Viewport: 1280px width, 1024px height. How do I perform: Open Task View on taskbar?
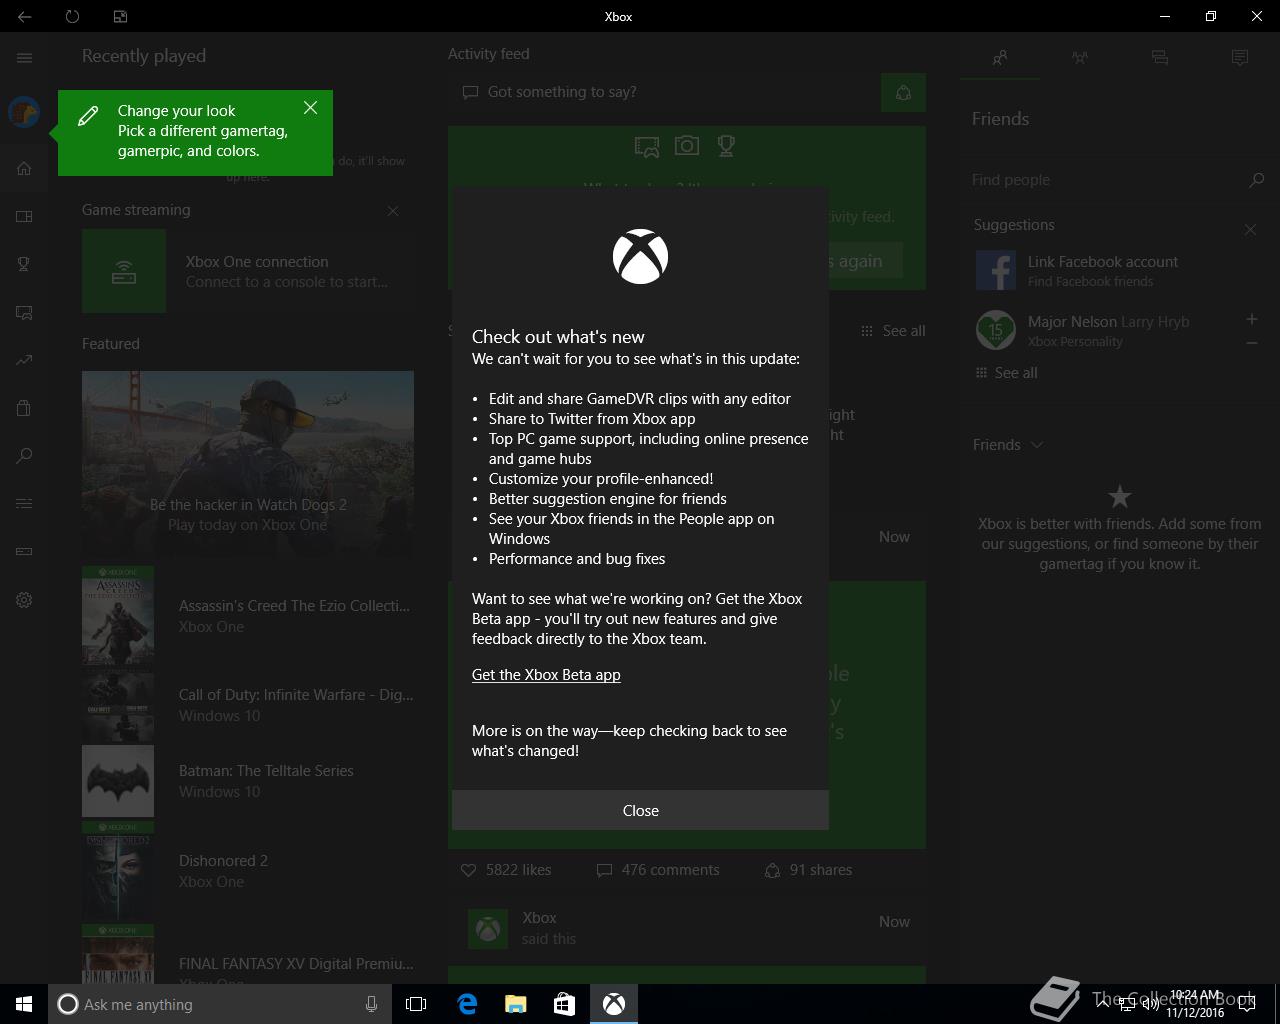tap(416, 1004)
